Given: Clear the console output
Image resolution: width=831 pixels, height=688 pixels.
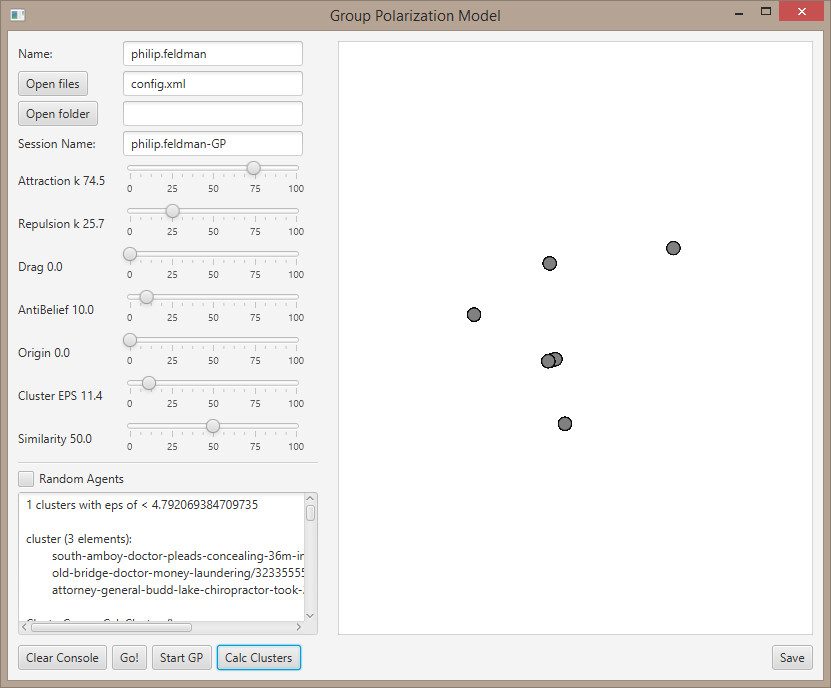Looking at the screenshot, I should [x=62, y=657].
